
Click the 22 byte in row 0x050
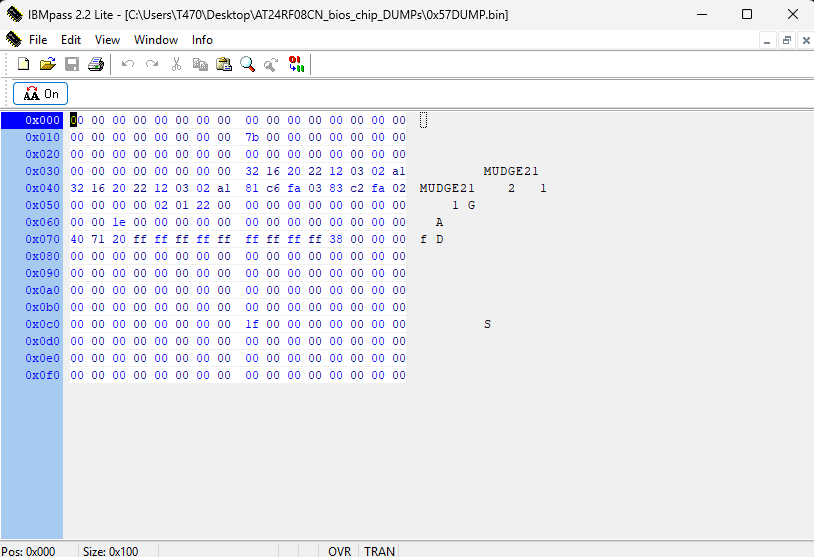point(203,206)
